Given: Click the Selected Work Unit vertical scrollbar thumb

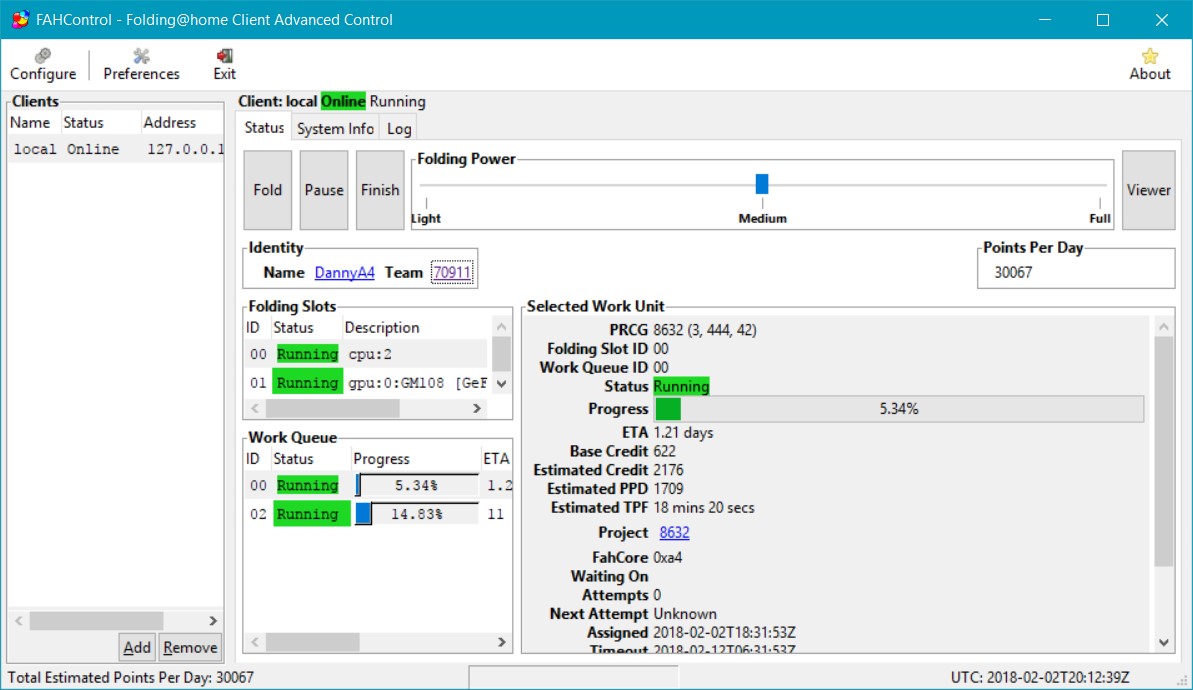Looking at the screenshot, I should pyautogui.click(x=1163, y=451).
